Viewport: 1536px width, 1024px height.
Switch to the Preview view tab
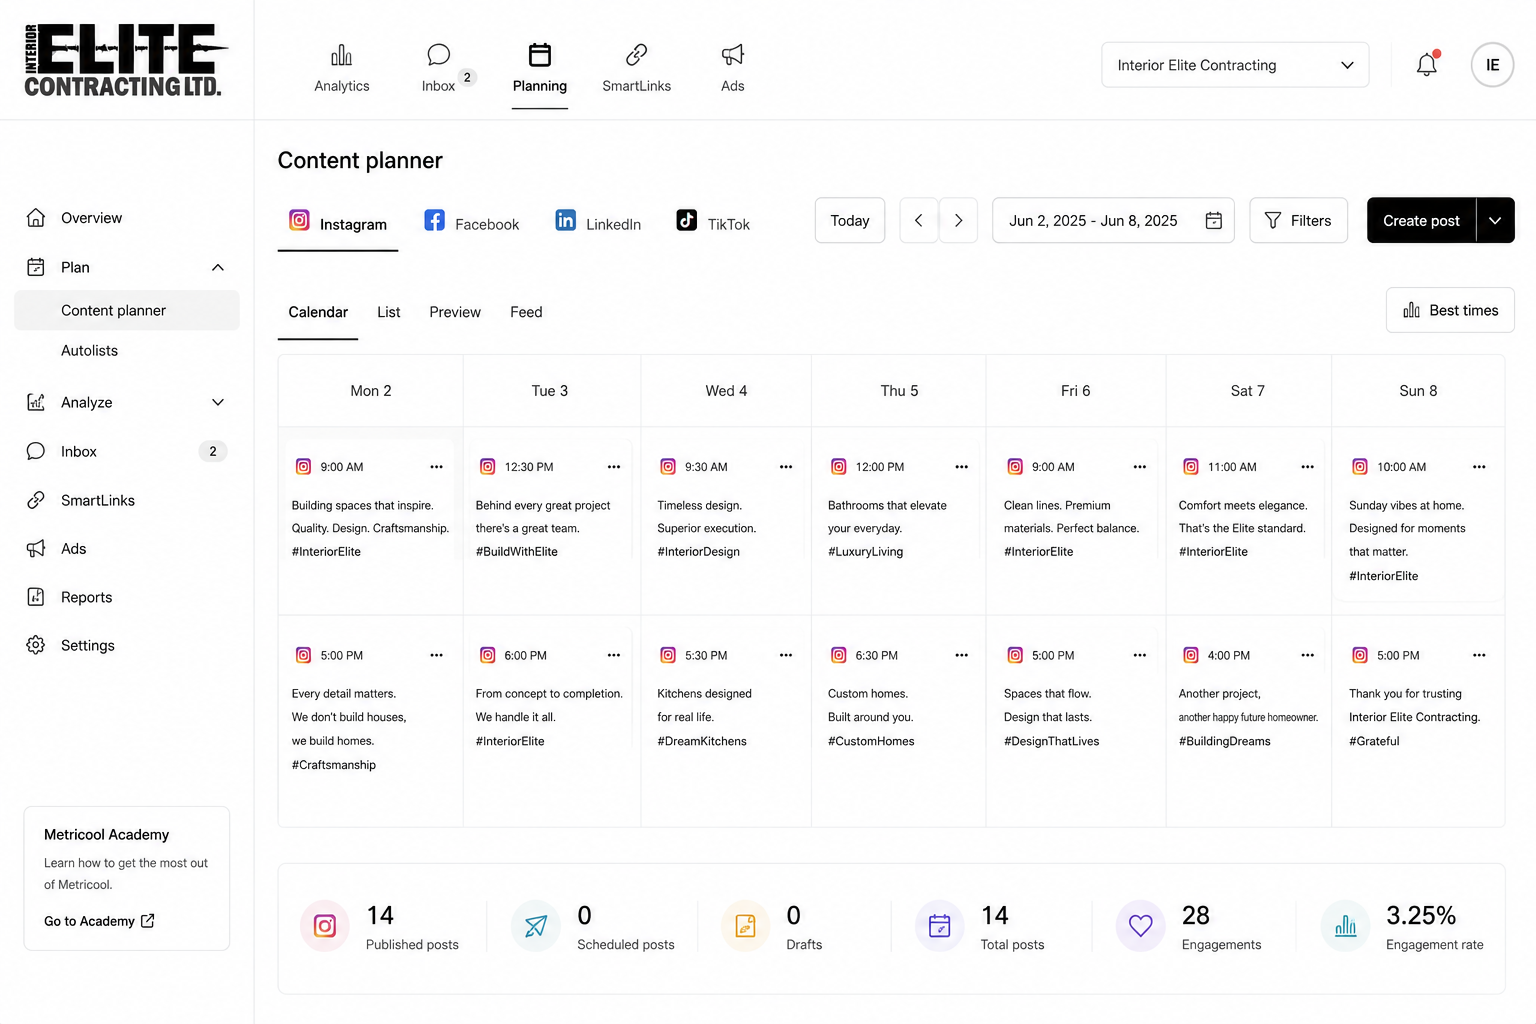click(x=455, y=312)
